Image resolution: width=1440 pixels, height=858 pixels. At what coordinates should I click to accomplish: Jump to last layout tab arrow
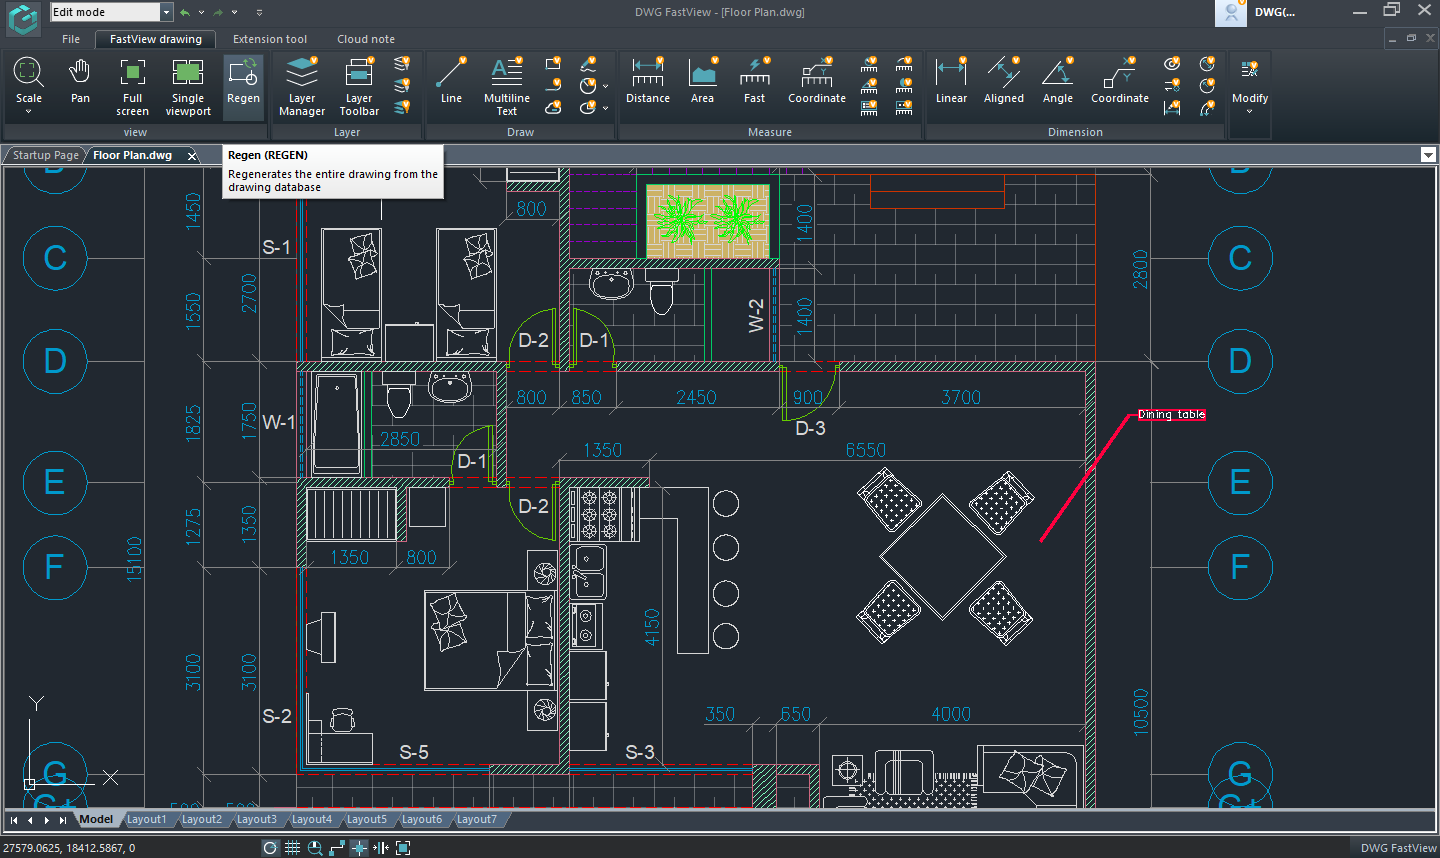(x=62, y=820)
